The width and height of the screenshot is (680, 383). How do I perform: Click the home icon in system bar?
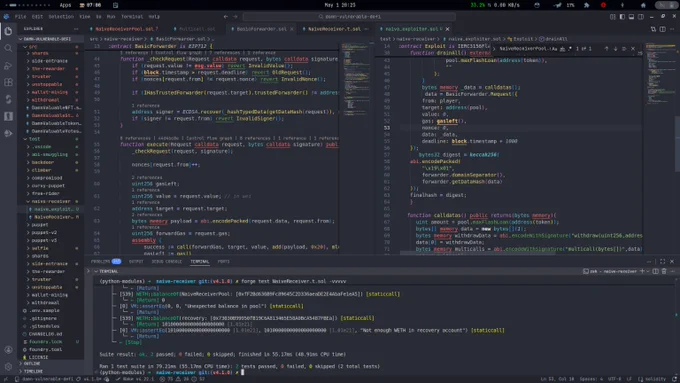(x=643, y=5)
